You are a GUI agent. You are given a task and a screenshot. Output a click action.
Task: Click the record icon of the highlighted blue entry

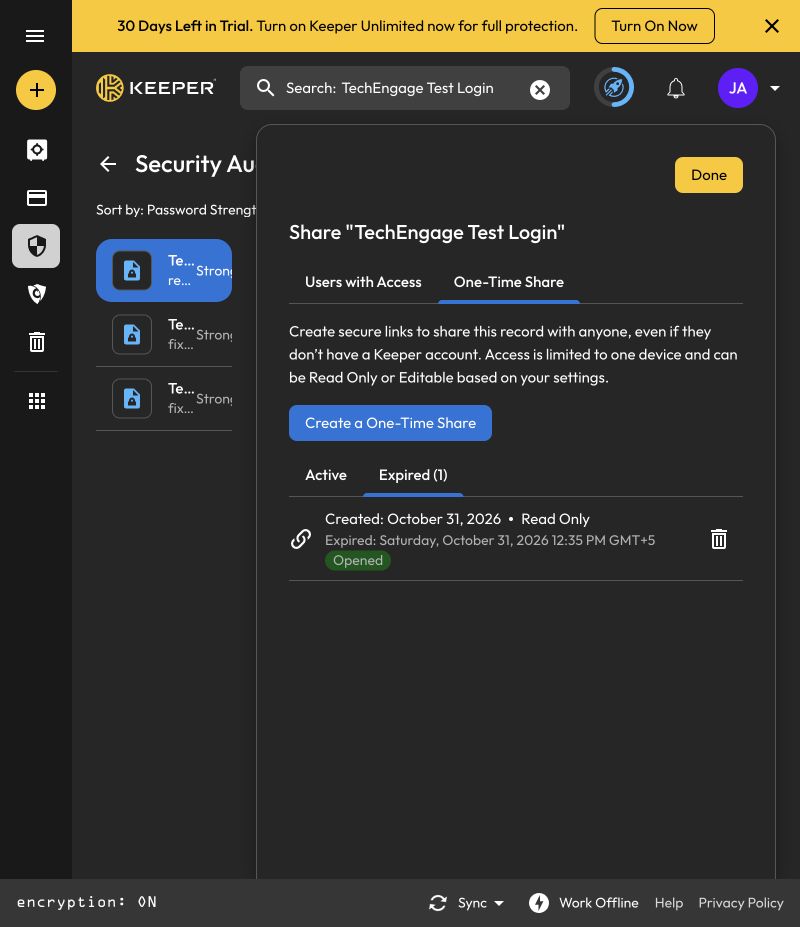(132, 270)
